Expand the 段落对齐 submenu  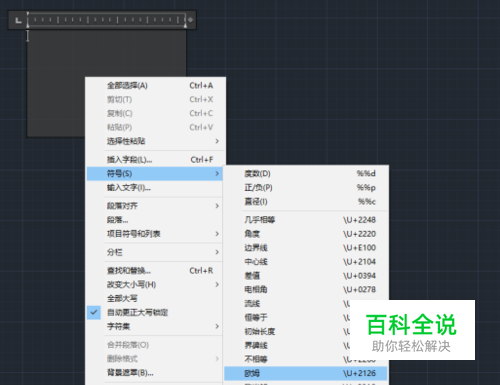(x=155, y=206)
